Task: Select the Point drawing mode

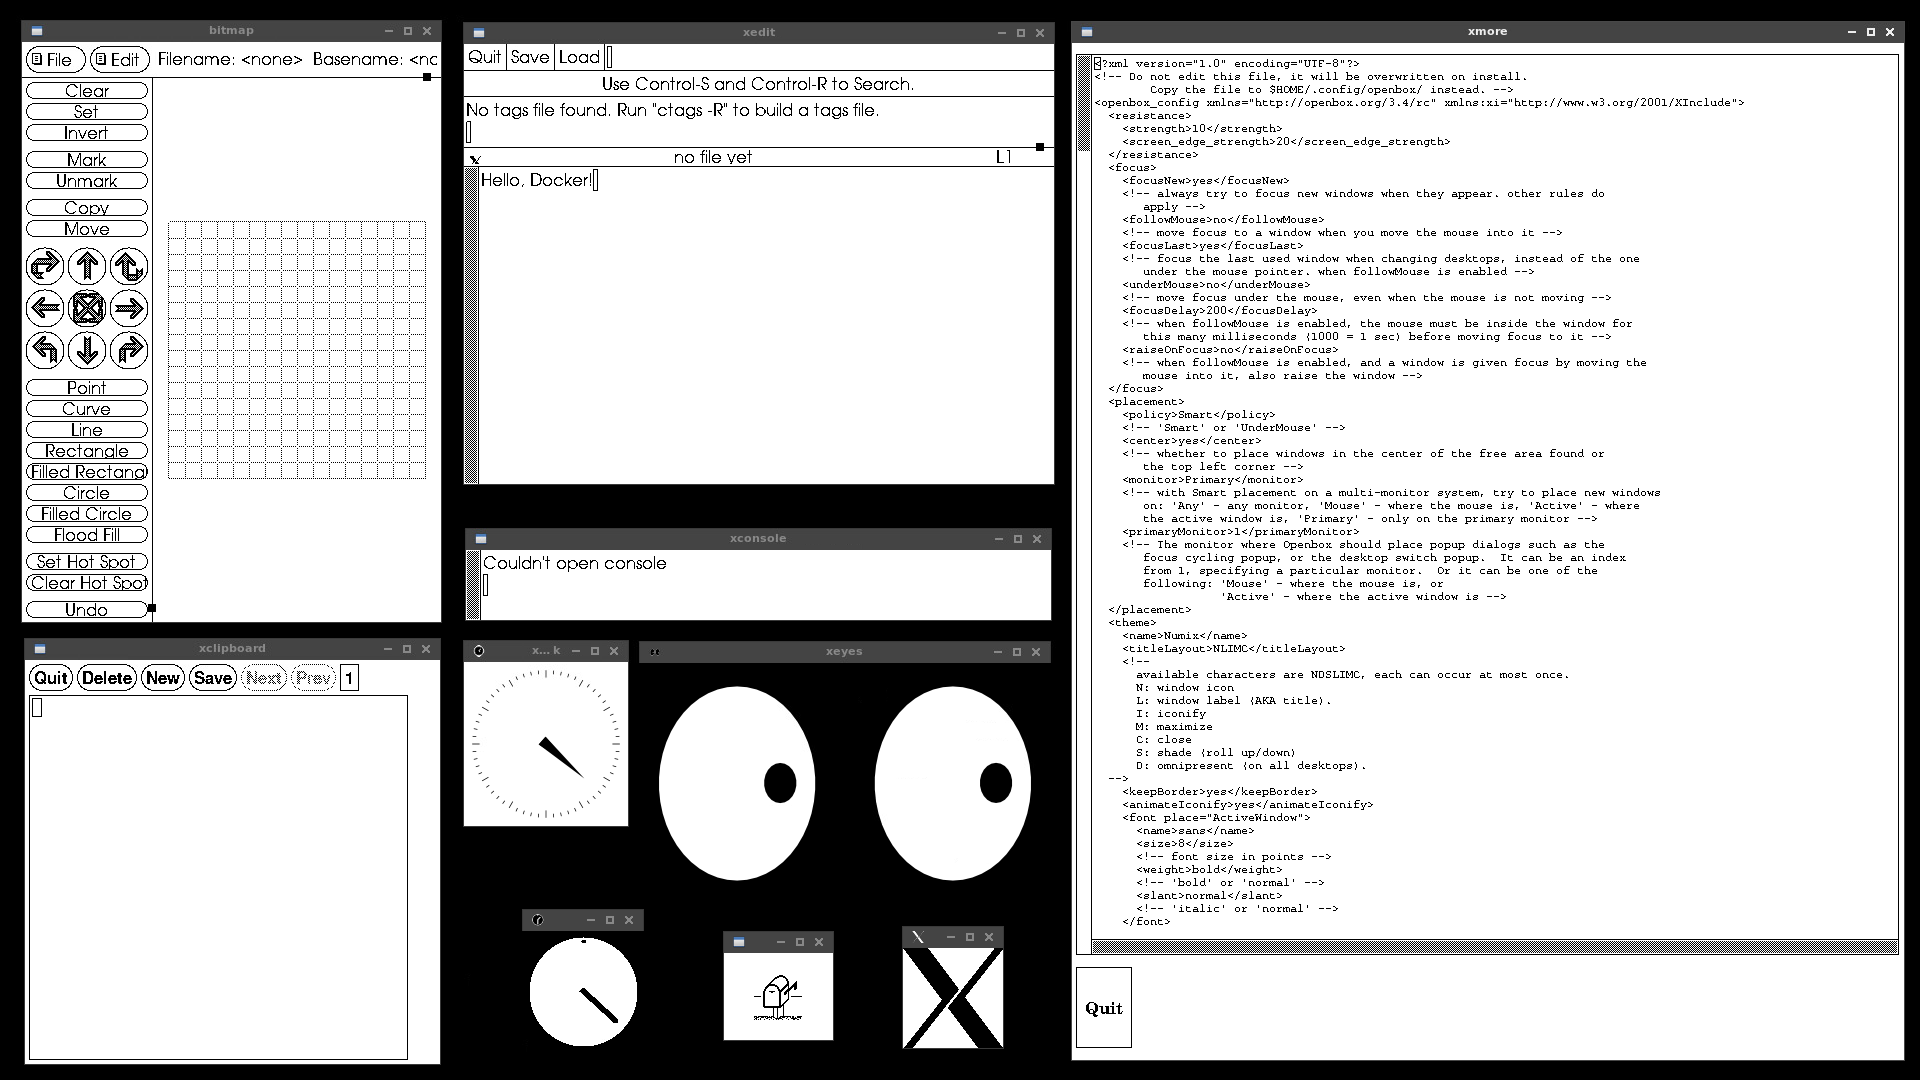Action: pos(87,388)
